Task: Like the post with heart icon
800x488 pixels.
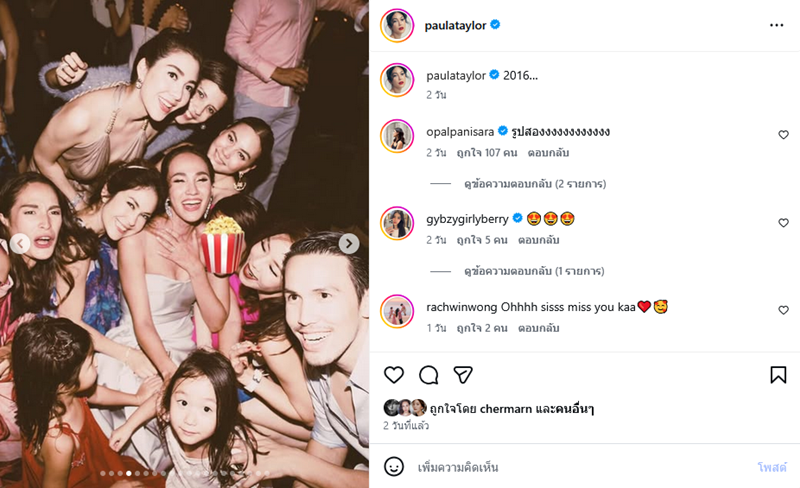Action: (394, 375)
